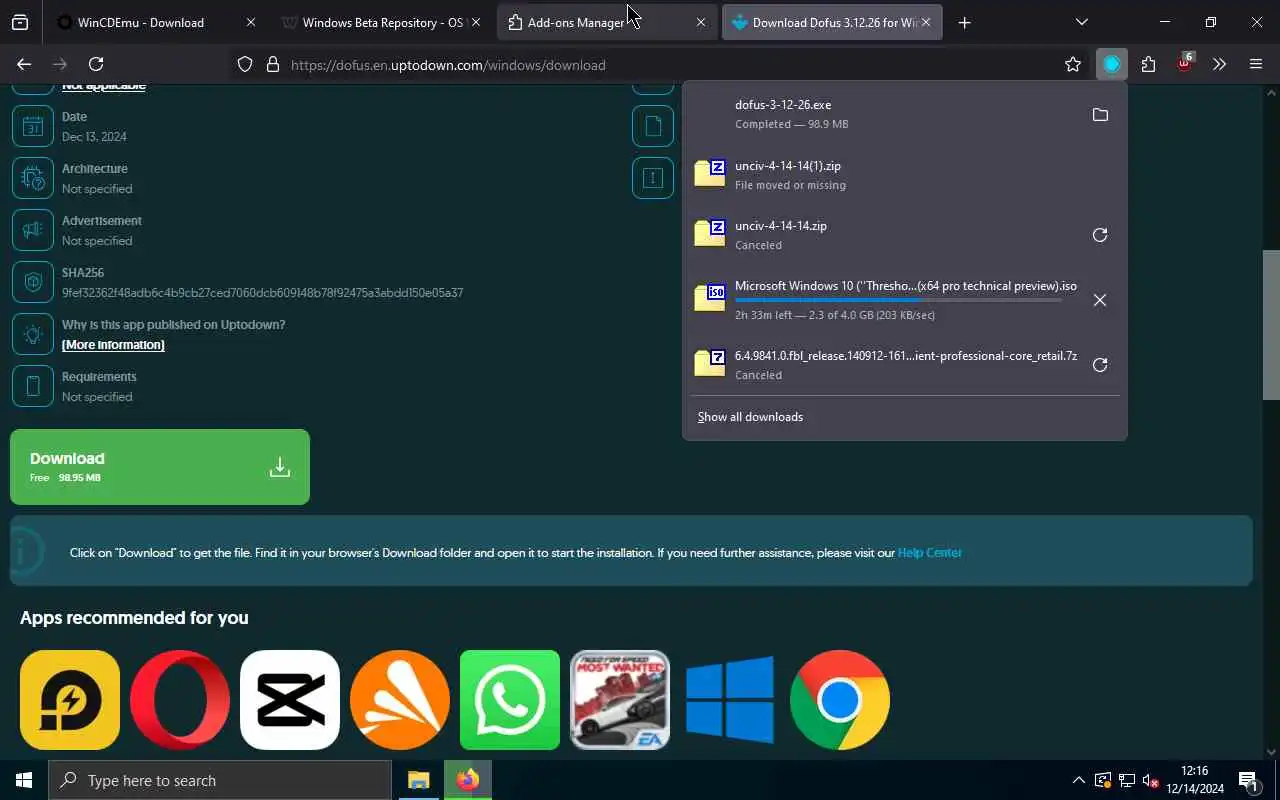Expand more tools overflow chevron
The height and width of the screenshot is (800, 1280).
(x=1219, y=64)
